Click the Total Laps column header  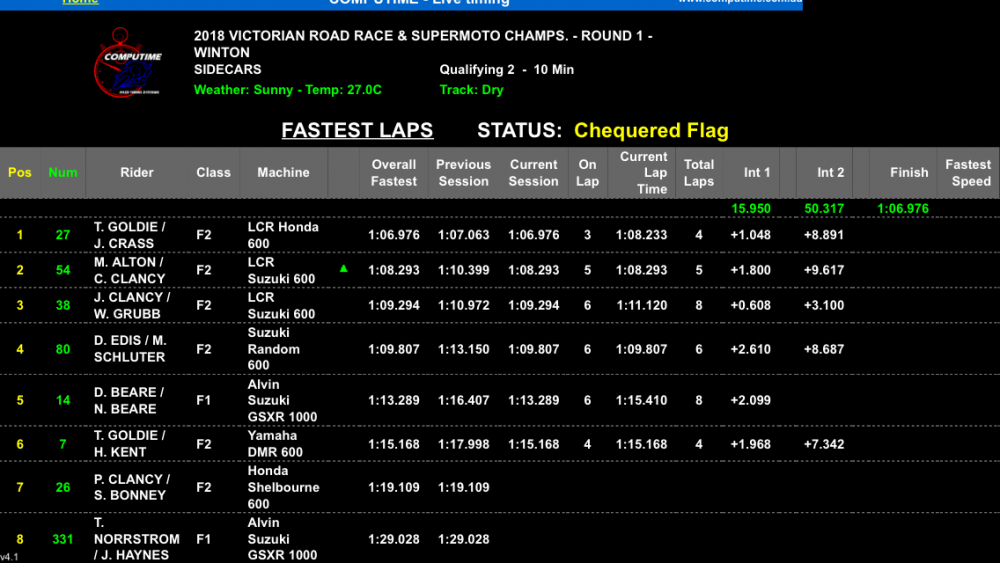pyautogui.click(x=698, y=173)
